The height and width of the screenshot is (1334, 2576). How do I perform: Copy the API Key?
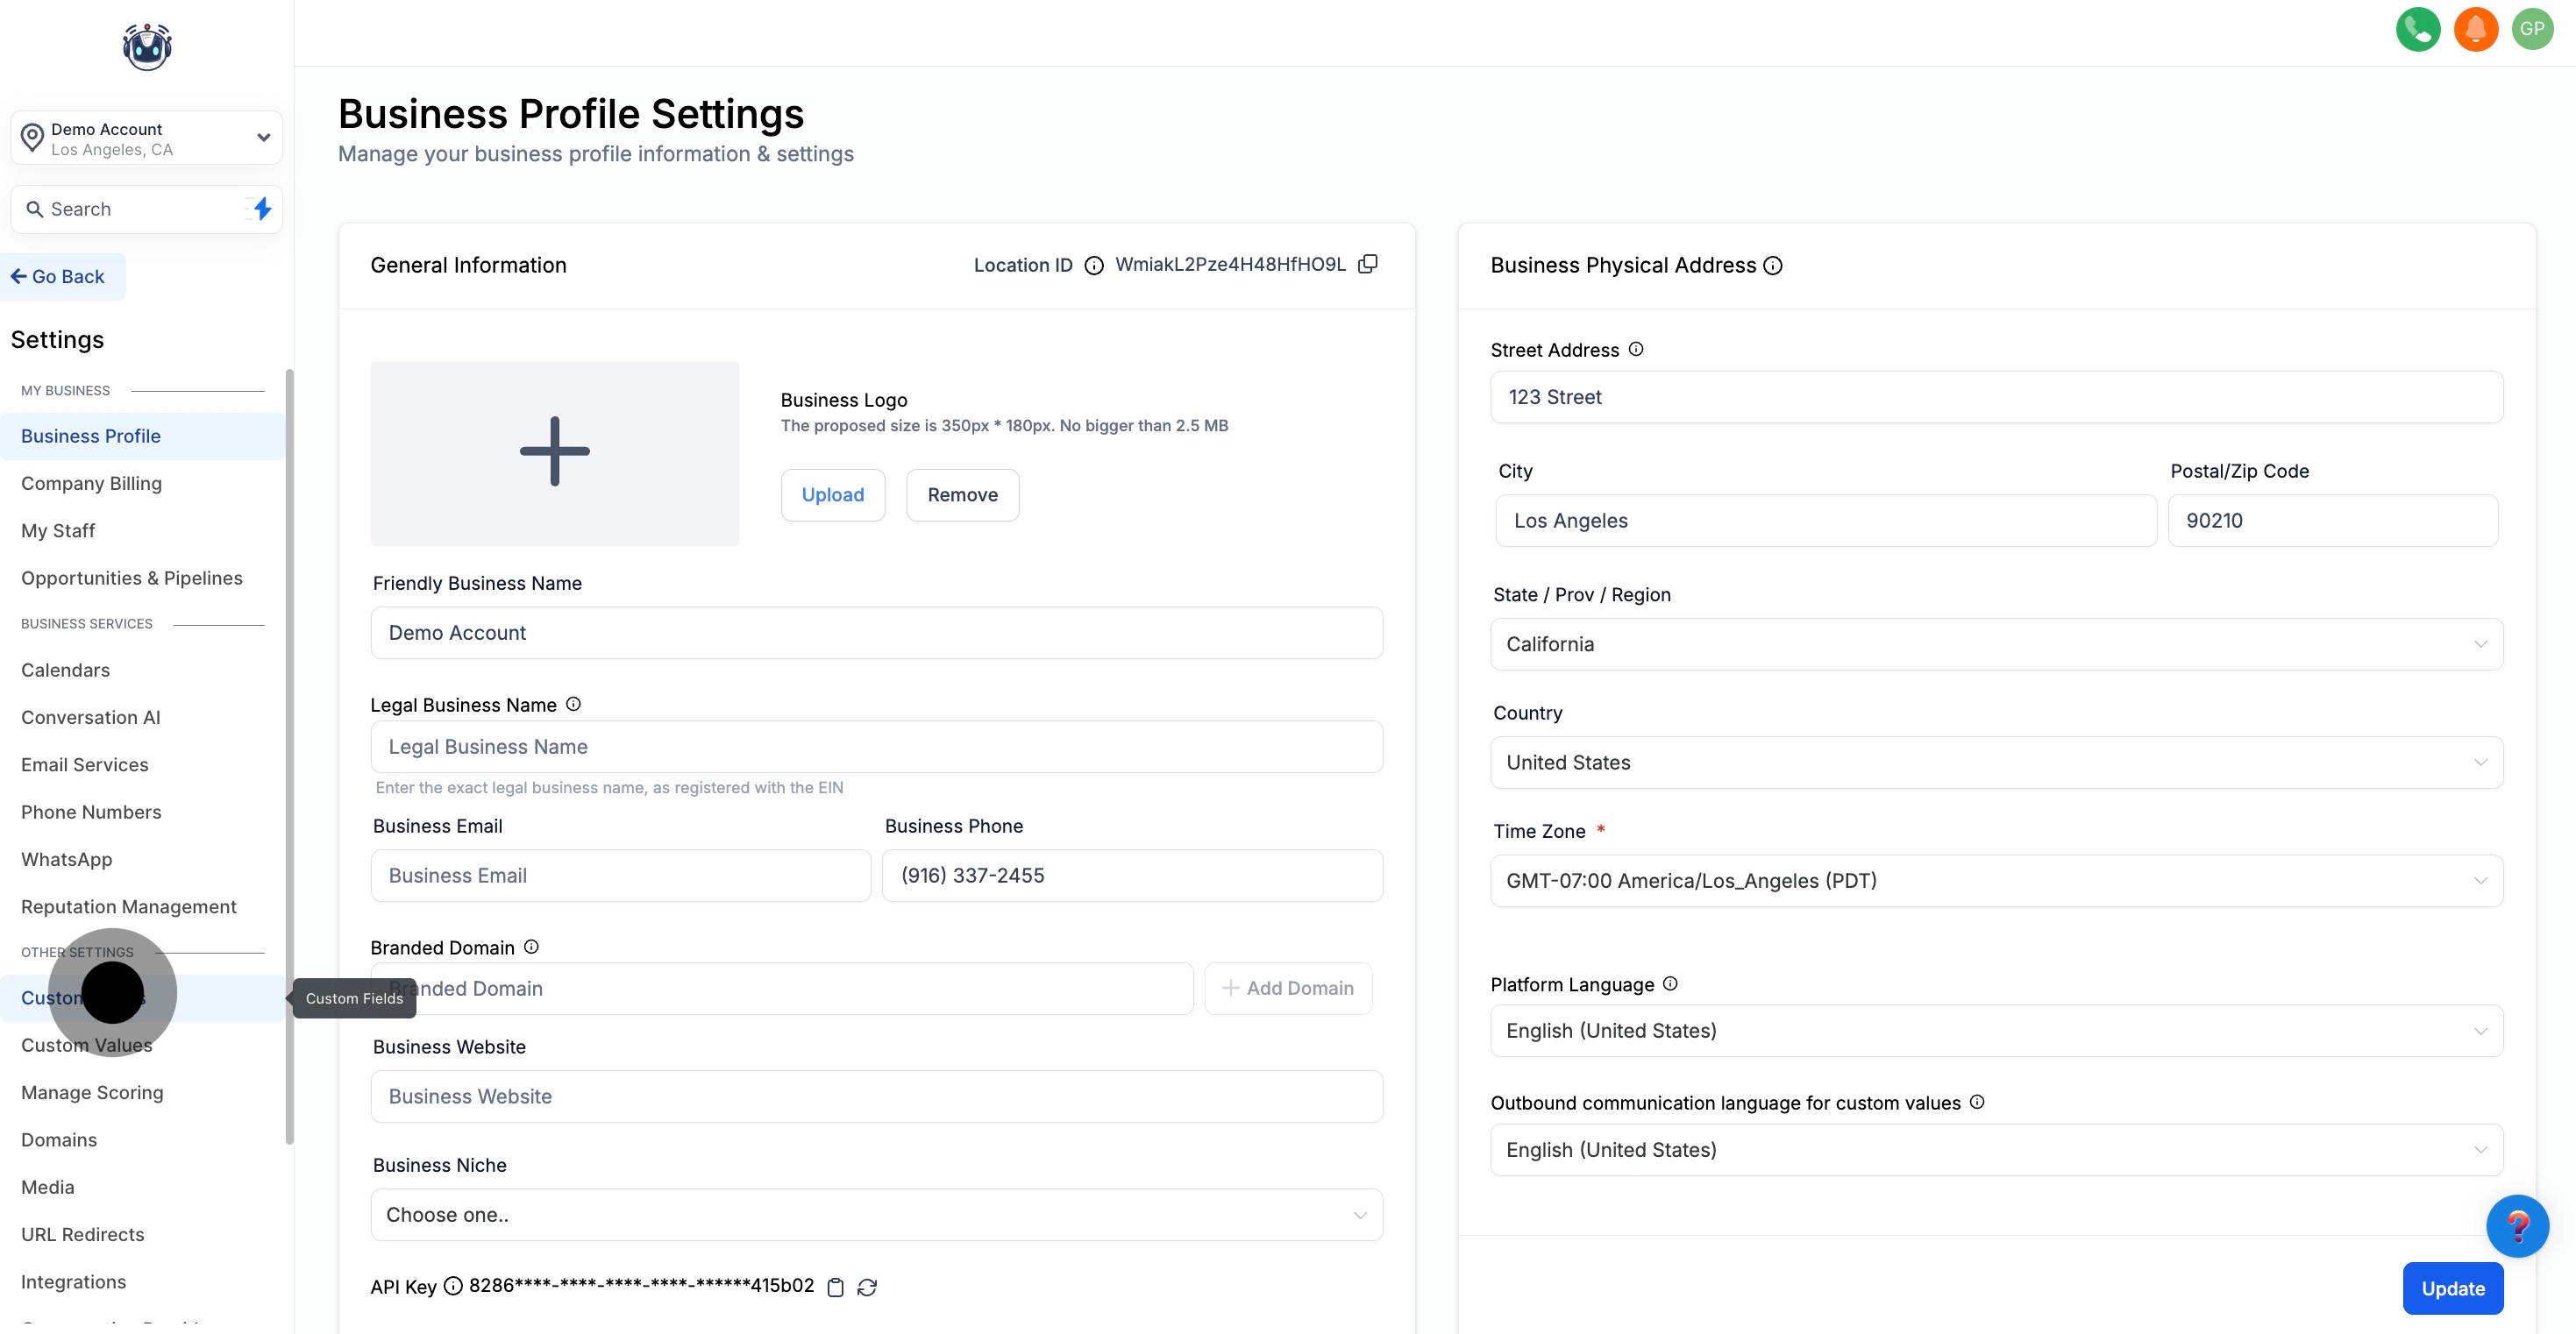[836, 1288]
